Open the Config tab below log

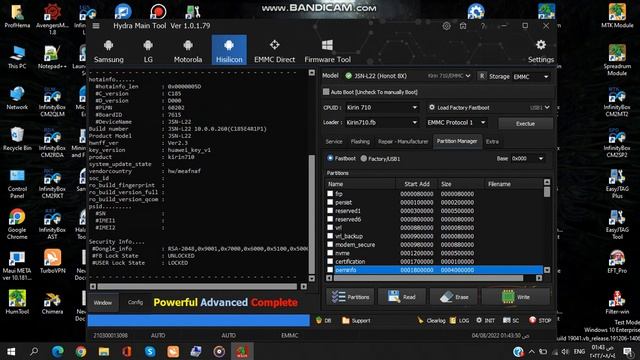pyautogui.click(x=135, y=302)
